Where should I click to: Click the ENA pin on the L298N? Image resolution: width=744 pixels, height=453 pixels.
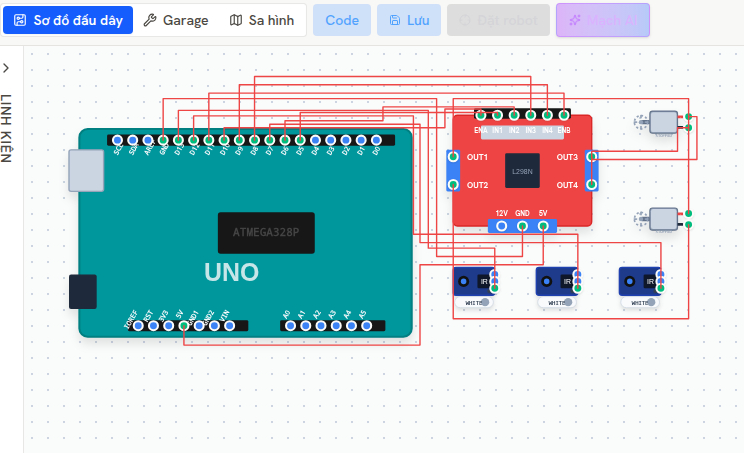click(481, 115)
